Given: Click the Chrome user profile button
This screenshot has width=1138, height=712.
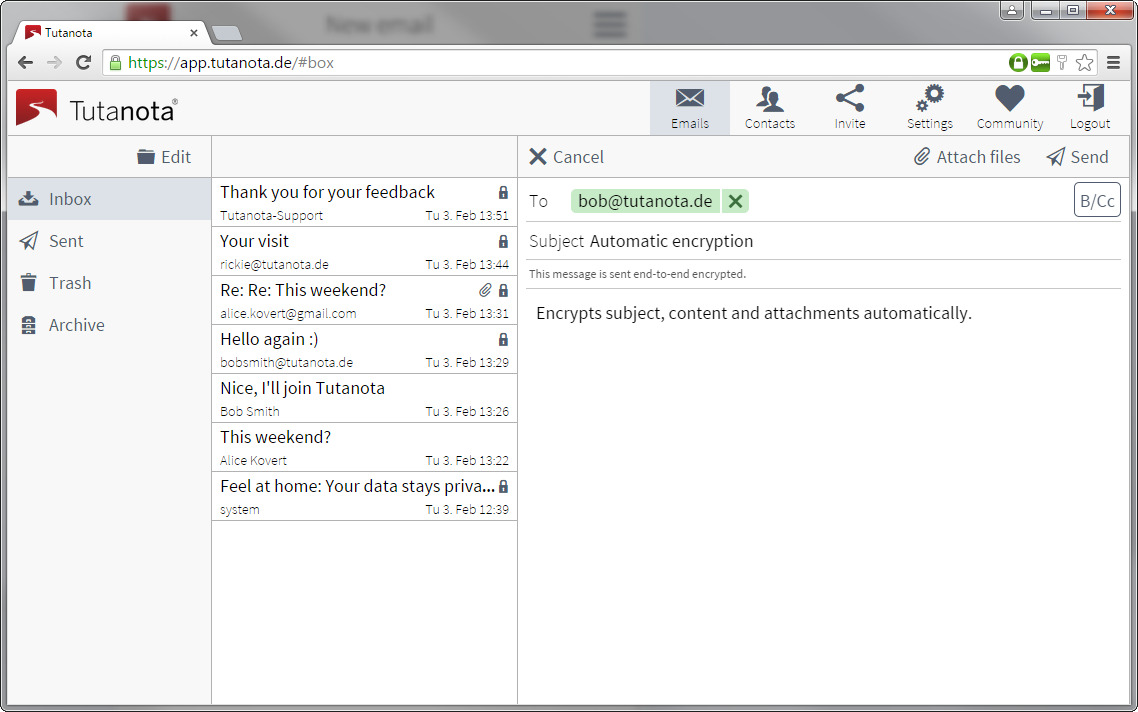Looking at the screenshot, I should point(1012,10).
